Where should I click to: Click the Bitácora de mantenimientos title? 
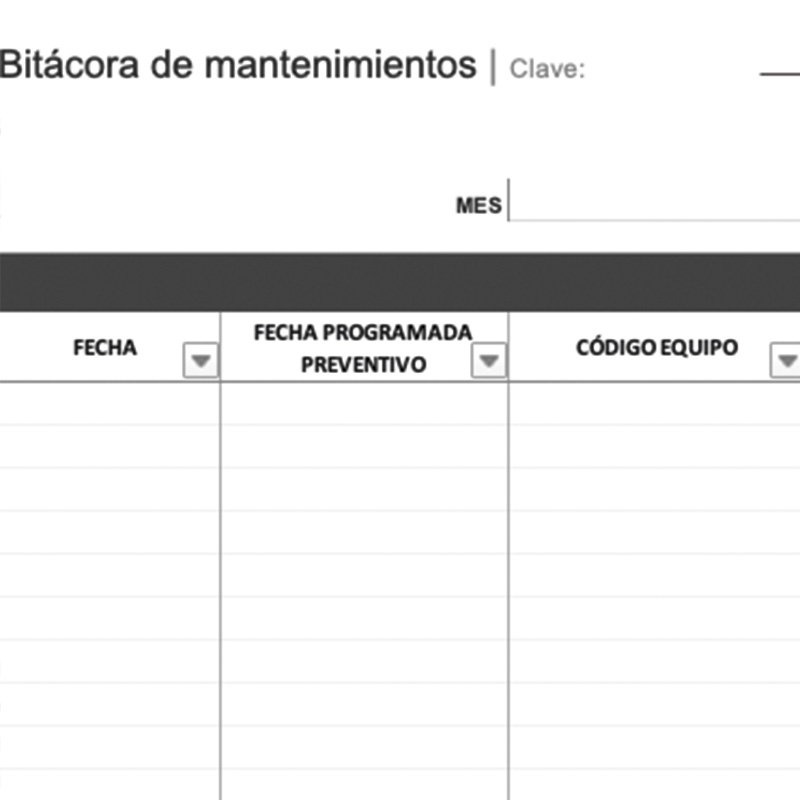coord(238,65)
